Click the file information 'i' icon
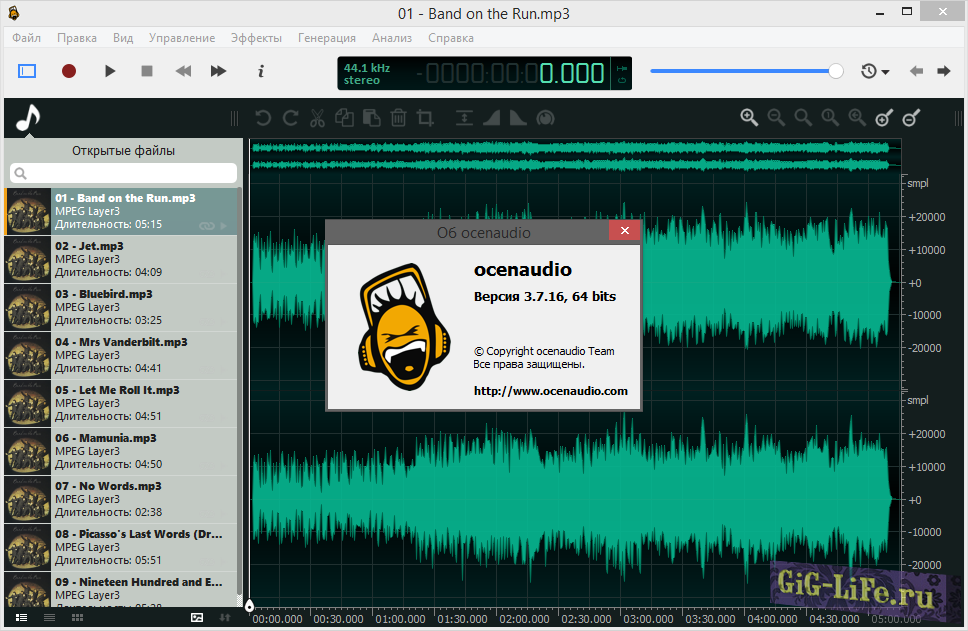Image resolution: width=968 pixels, height=631 pixels. click(x=261, y=71)
